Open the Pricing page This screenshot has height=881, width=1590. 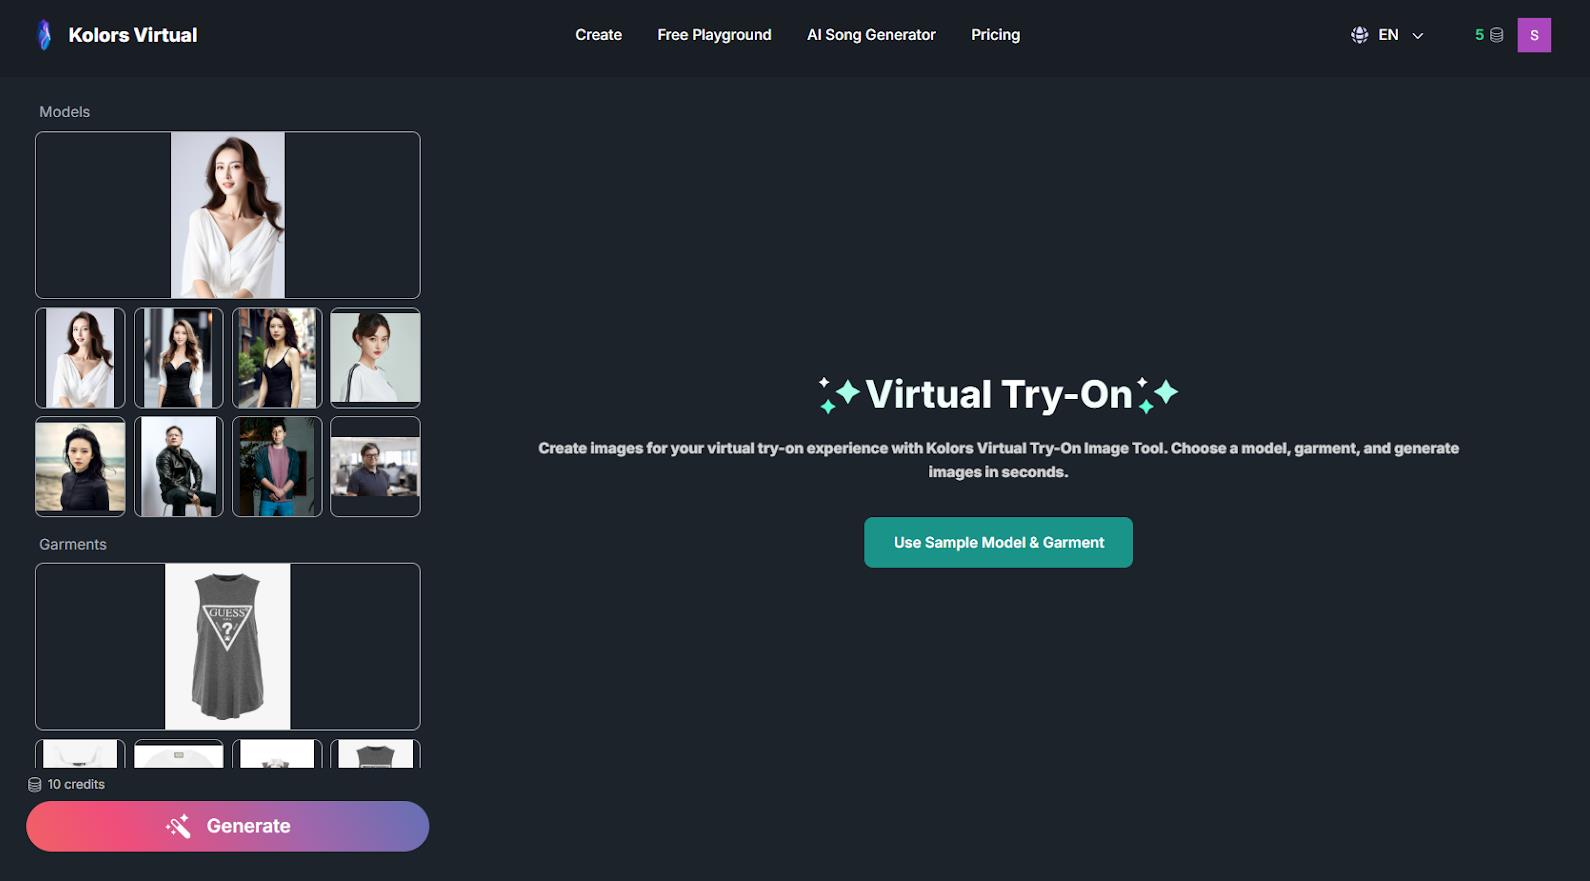point(995,35)
